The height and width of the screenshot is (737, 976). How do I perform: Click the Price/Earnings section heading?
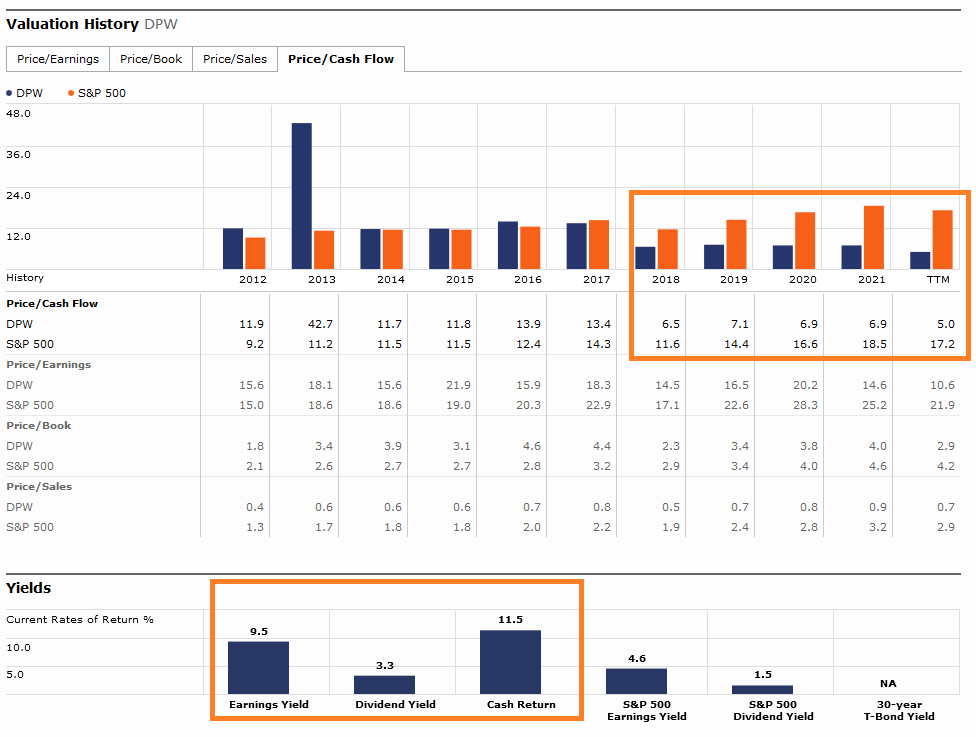point(49,365)
